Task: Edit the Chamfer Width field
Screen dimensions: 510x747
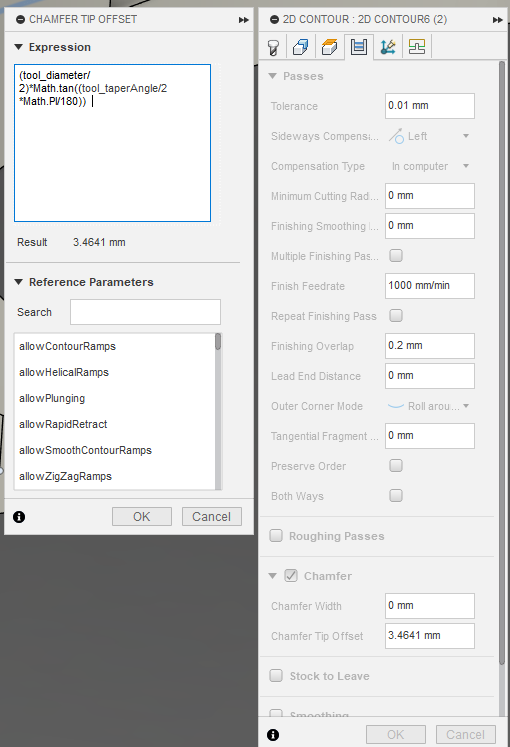Action: click(x=430, y=606)
